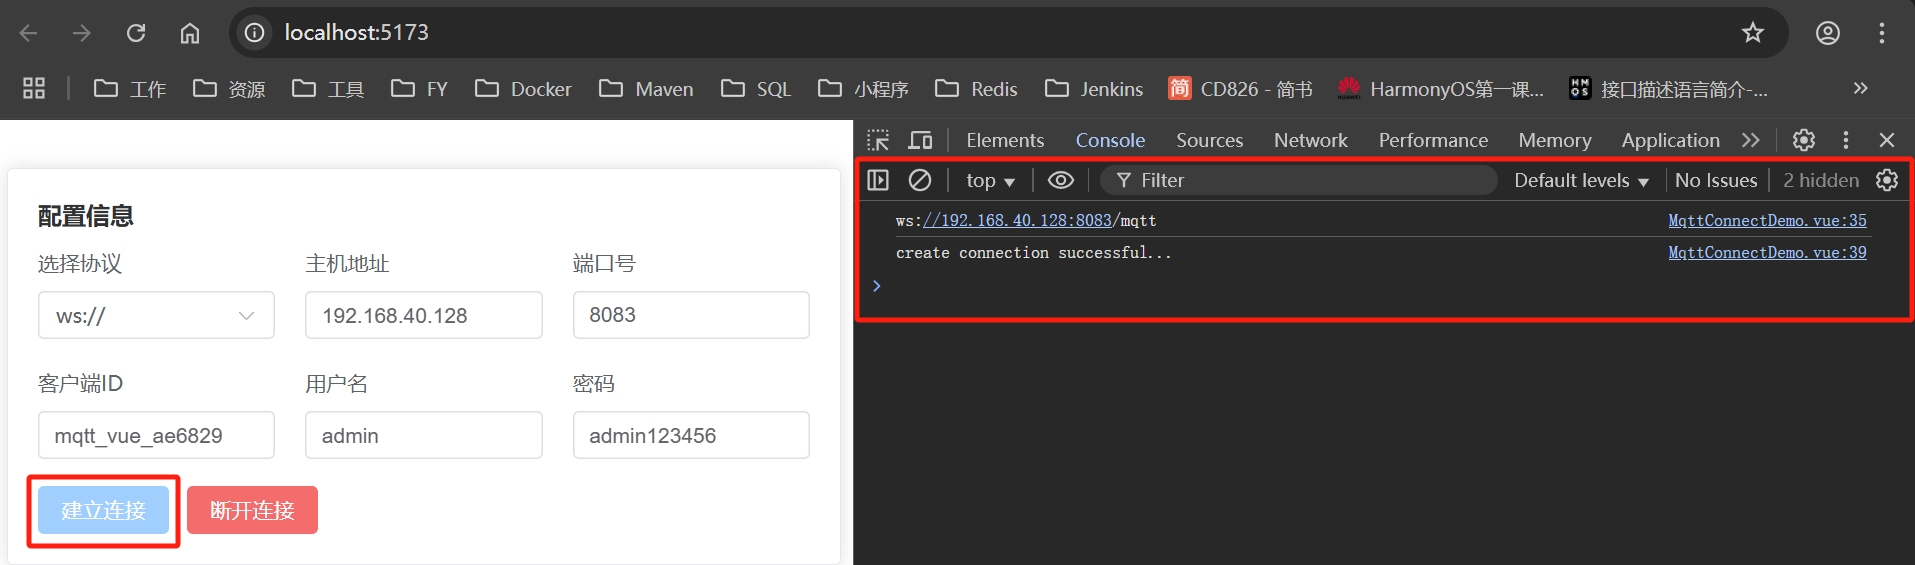Switch to the Network tab

[x=1310, y=140]
